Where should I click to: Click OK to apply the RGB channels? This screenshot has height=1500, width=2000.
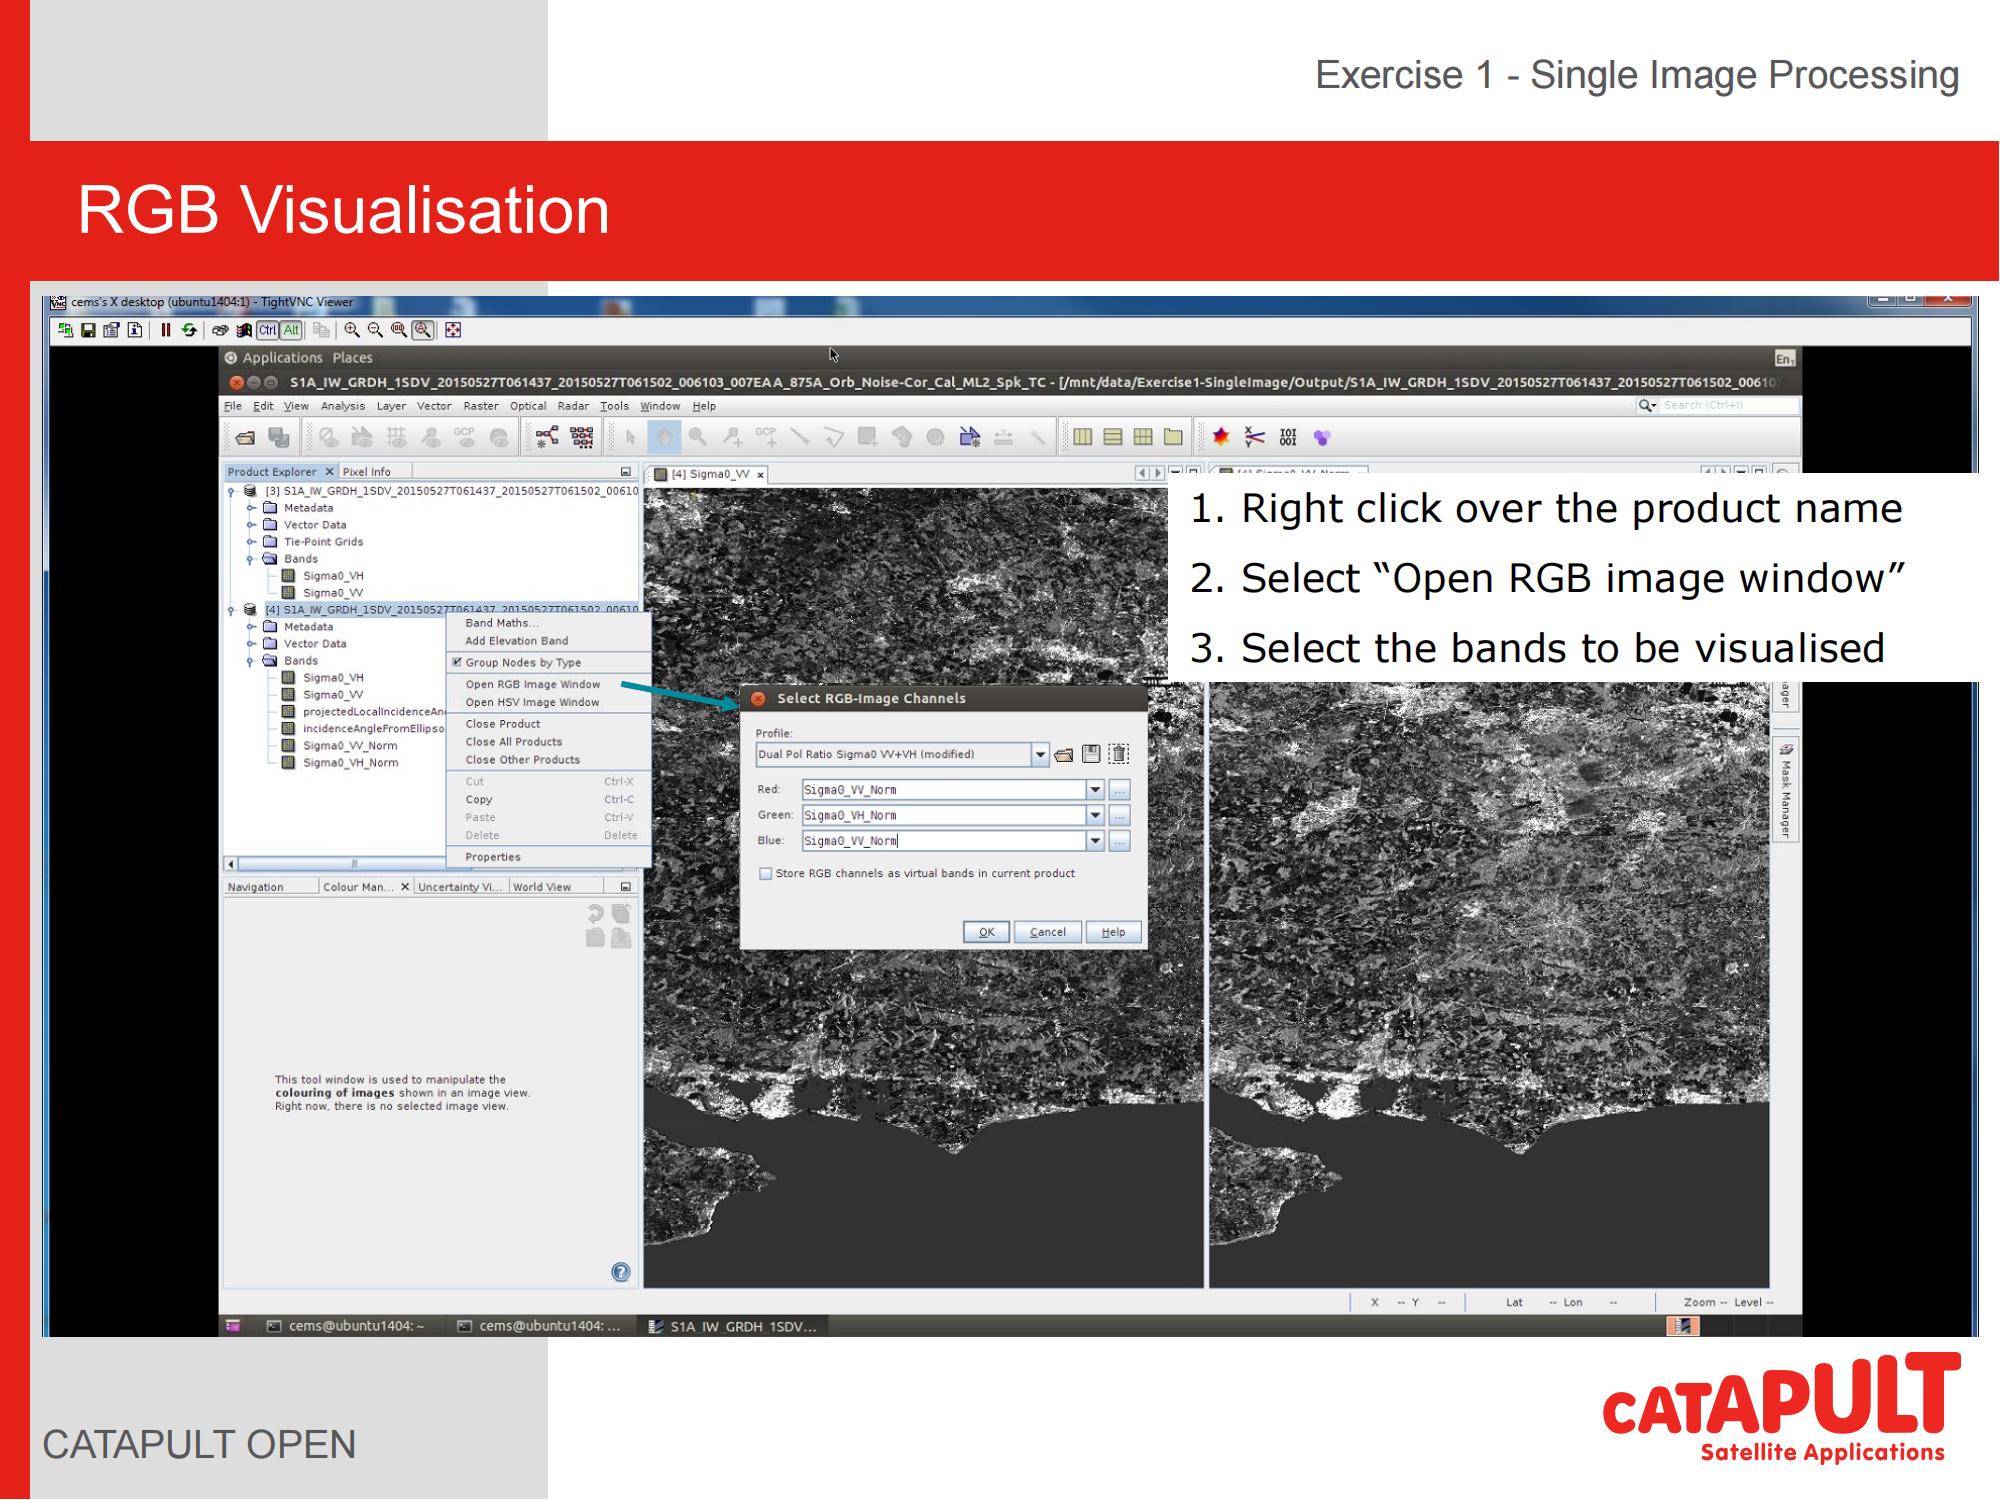pyautogui.click(x=986, y=931)
